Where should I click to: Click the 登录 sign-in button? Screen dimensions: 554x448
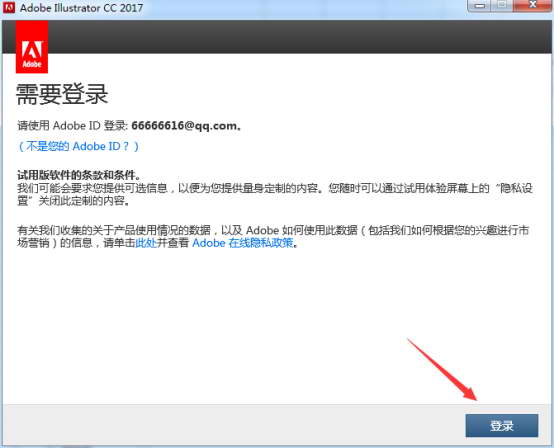coord(502,426)
